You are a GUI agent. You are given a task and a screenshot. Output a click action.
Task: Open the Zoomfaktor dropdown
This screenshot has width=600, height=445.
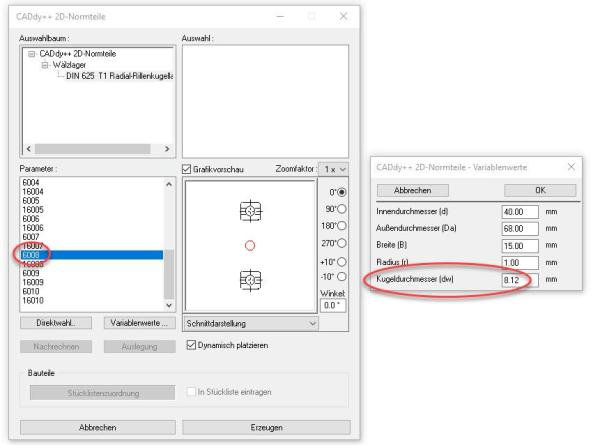[x=337, y=167]
